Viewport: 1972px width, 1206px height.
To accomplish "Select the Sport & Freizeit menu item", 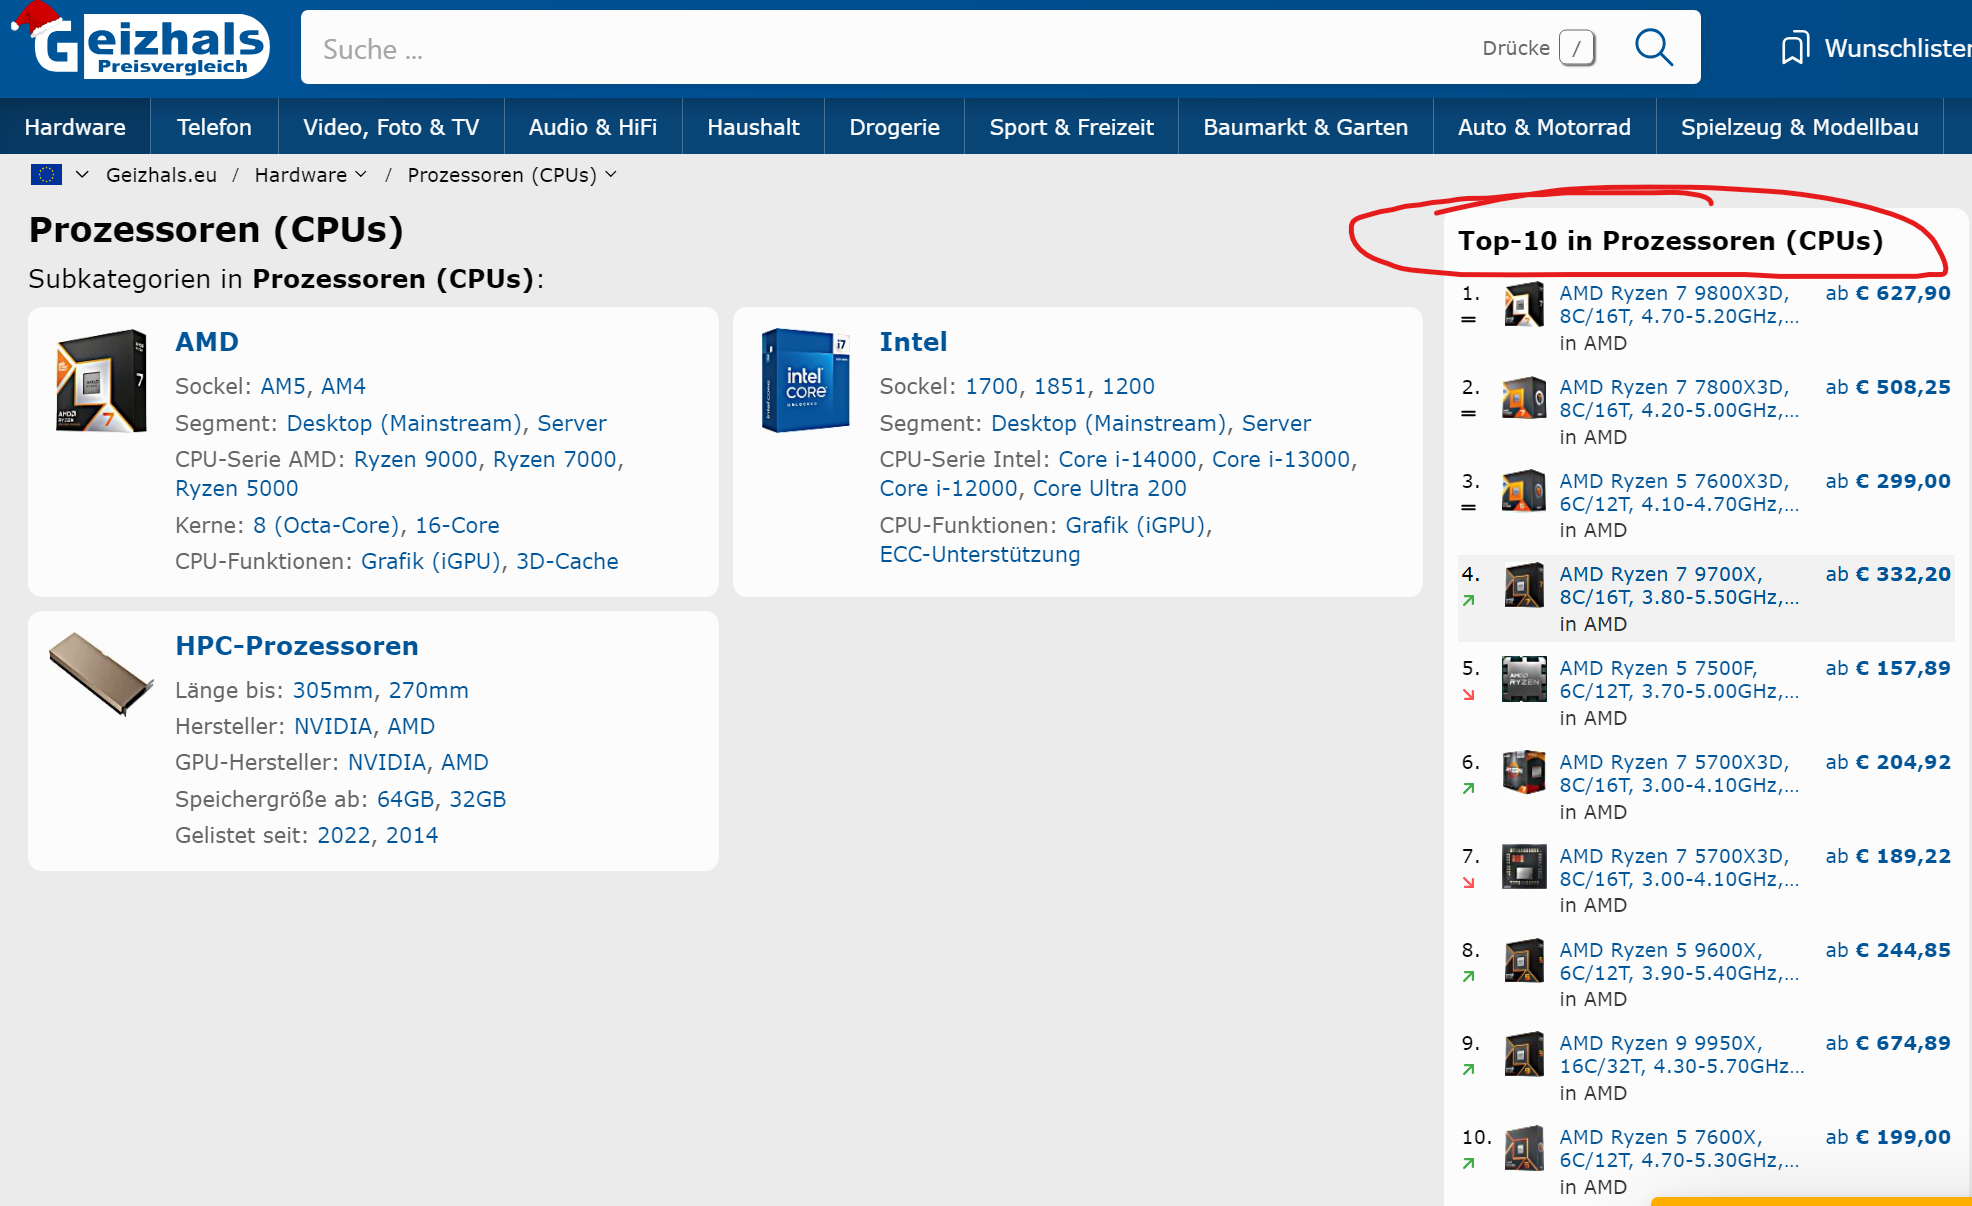I will coord(1071,127).
